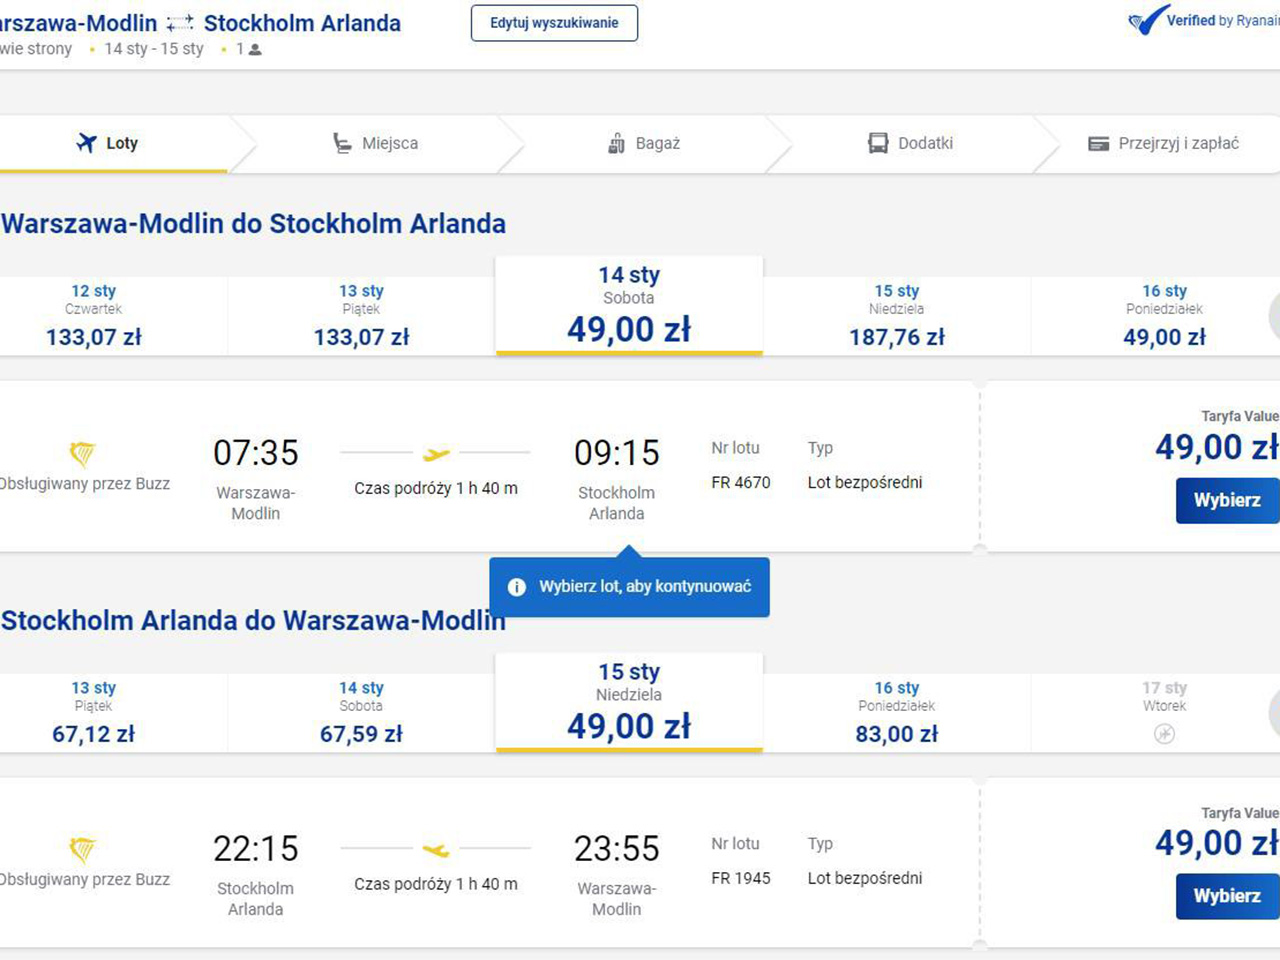Select outbound date 13 sty Piątek
Image resolution: width=1280 pixels, height=960 pixels.
point(361,315)
